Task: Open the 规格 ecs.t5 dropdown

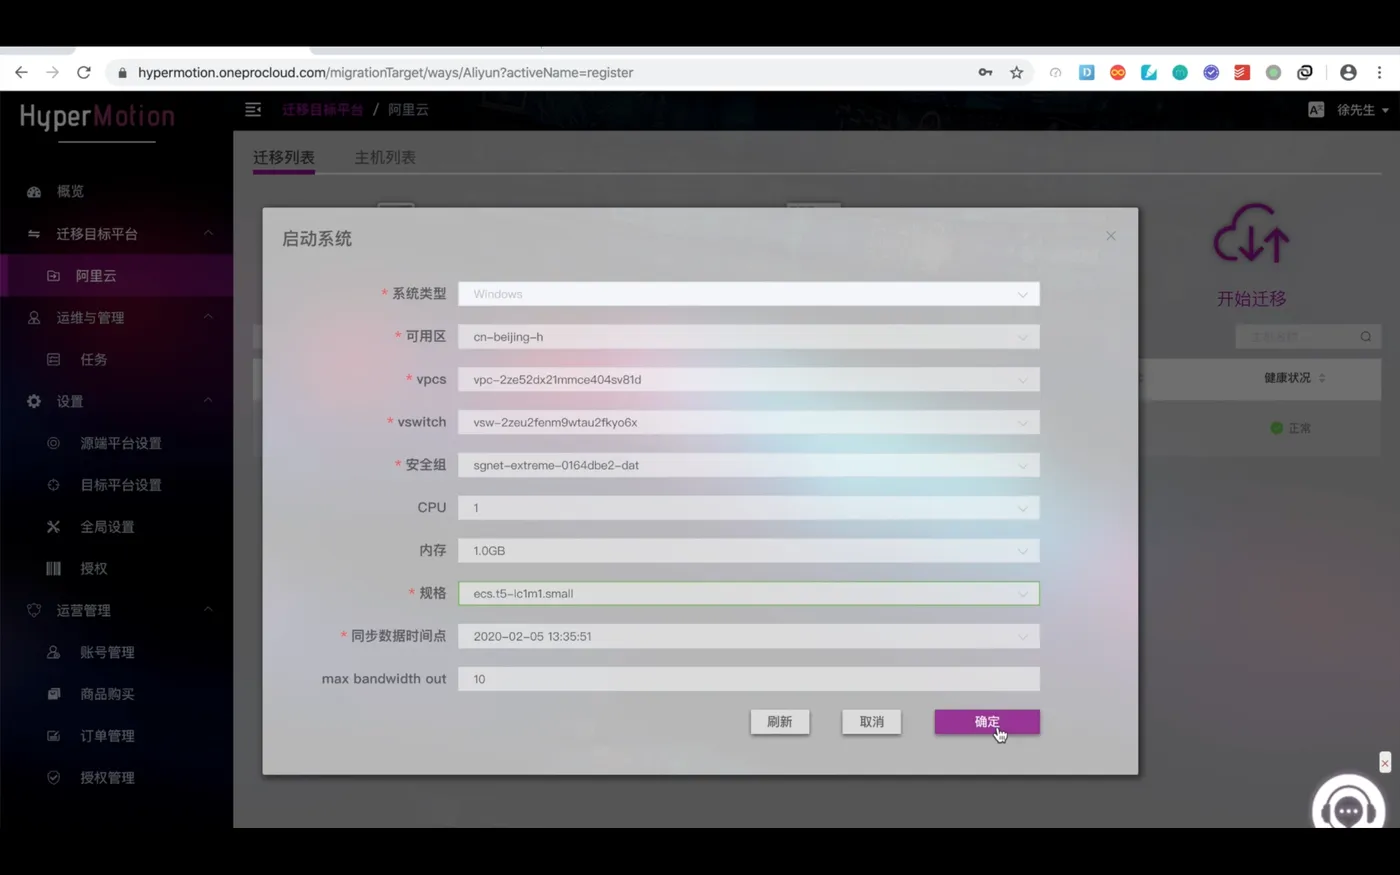Action: (748, 593)
